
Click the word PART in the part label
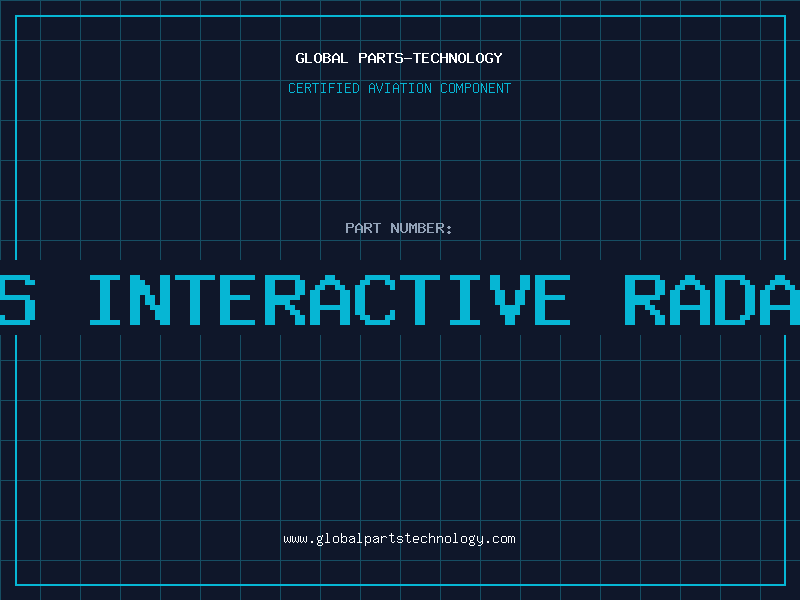click(364, 228)
